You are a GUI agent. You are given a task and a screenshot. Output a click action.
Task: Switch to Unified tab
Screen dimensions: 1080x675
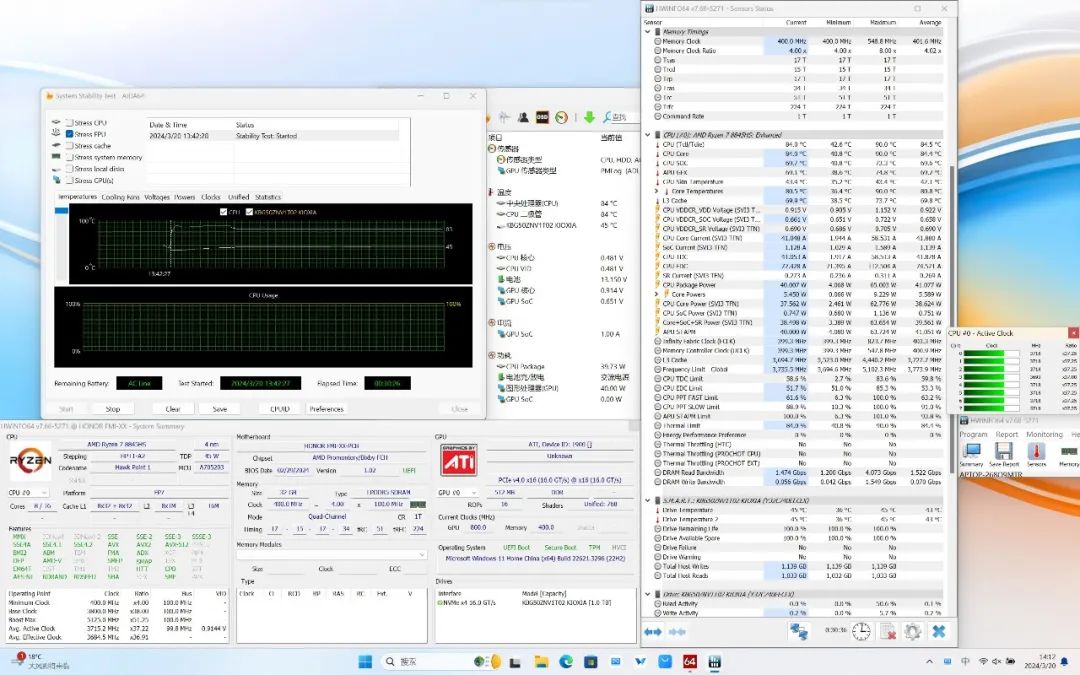(x=238, y=197)
